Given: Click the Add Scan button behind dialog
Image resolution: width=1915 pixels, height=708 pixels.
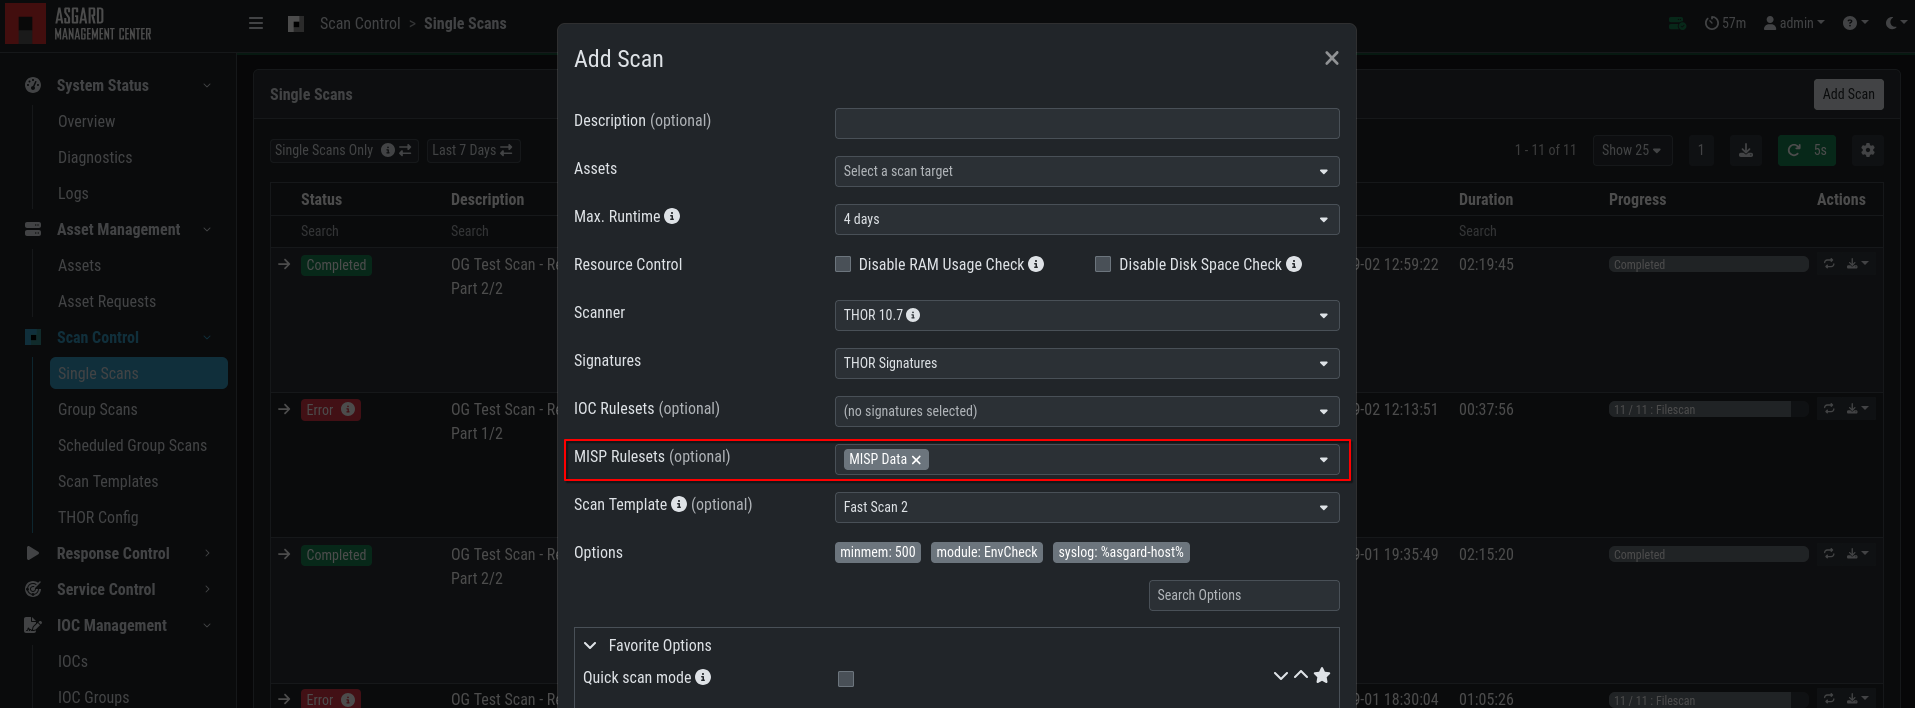Looking at the screenshot, I should tap(1848, 94).
